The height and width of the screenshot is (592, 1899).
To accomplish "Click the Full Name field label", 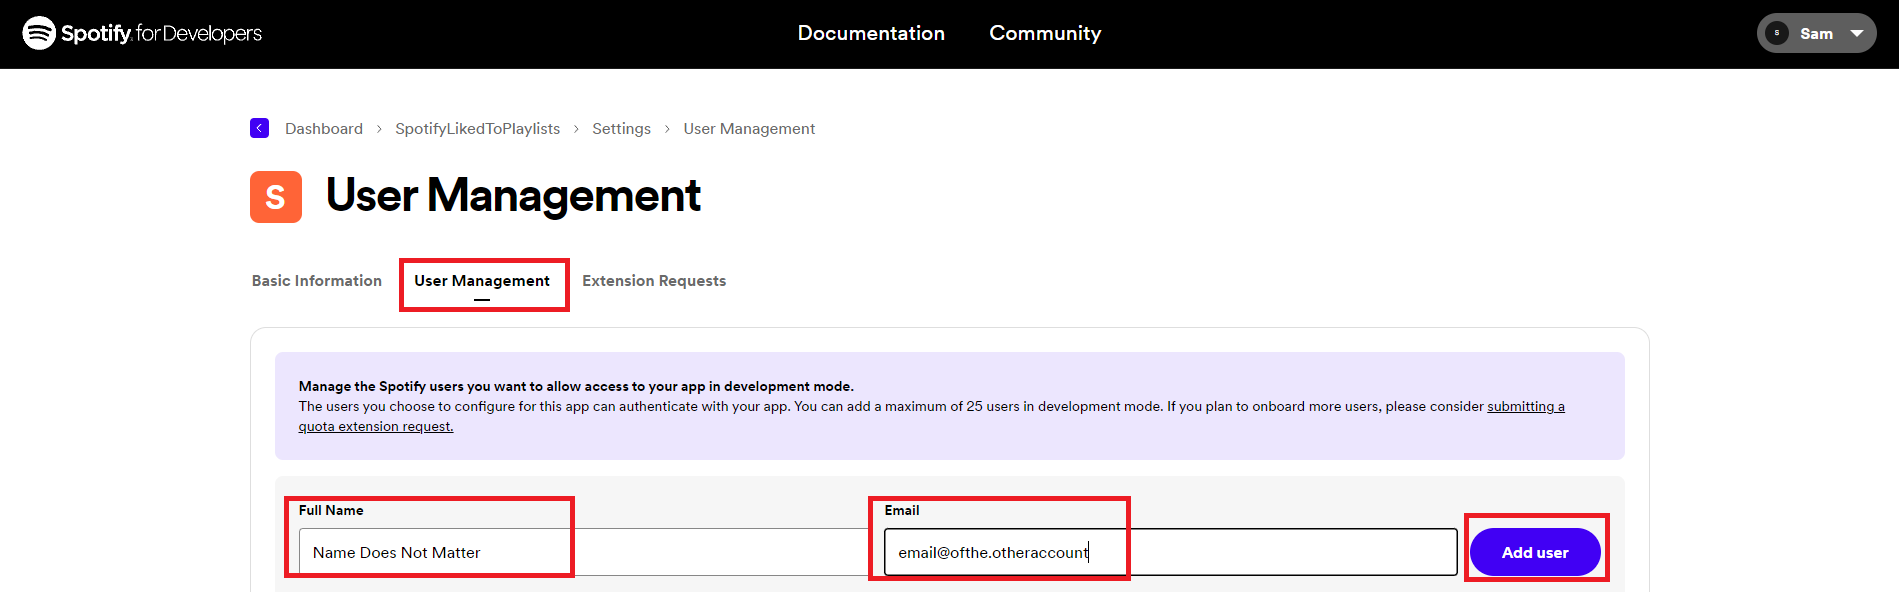I will tap(331, 510).
